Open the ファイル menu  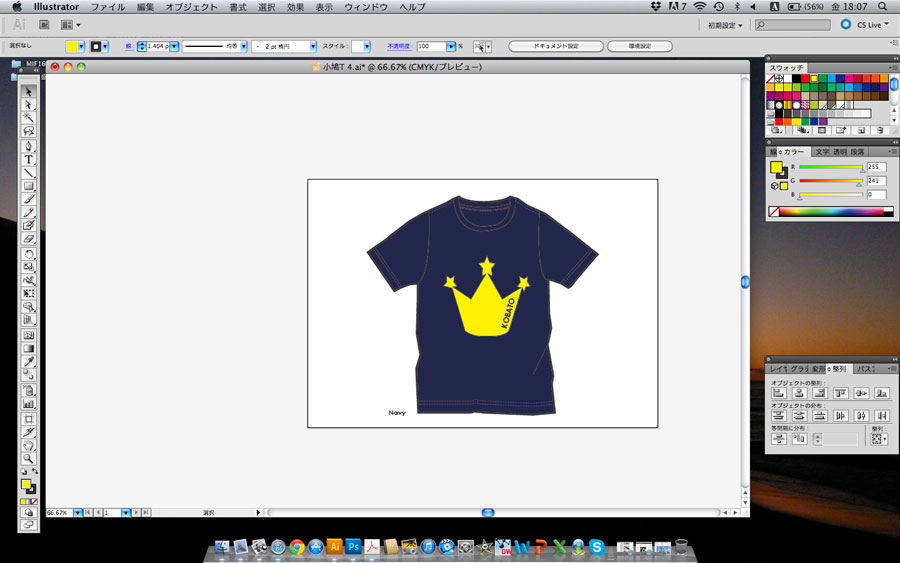coord(108,7)
